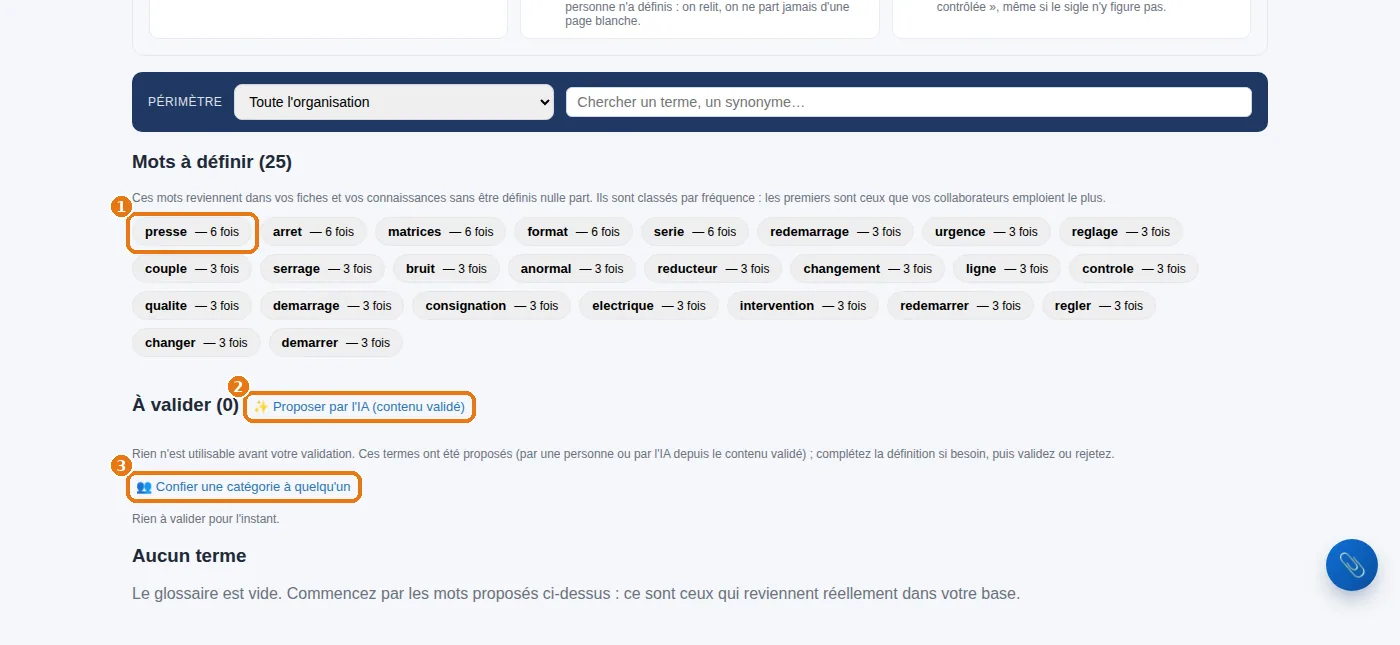Viewport: 1400px width, 645px height.
Task: Pick the 'serrage' word chip
Action: 323,269
